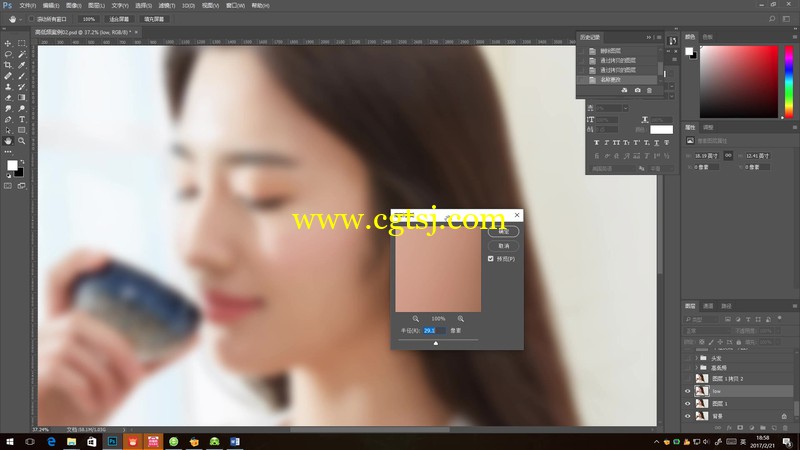
Task: Confirm Gaussian Blur with 确定 button
Action: (504, 232)
